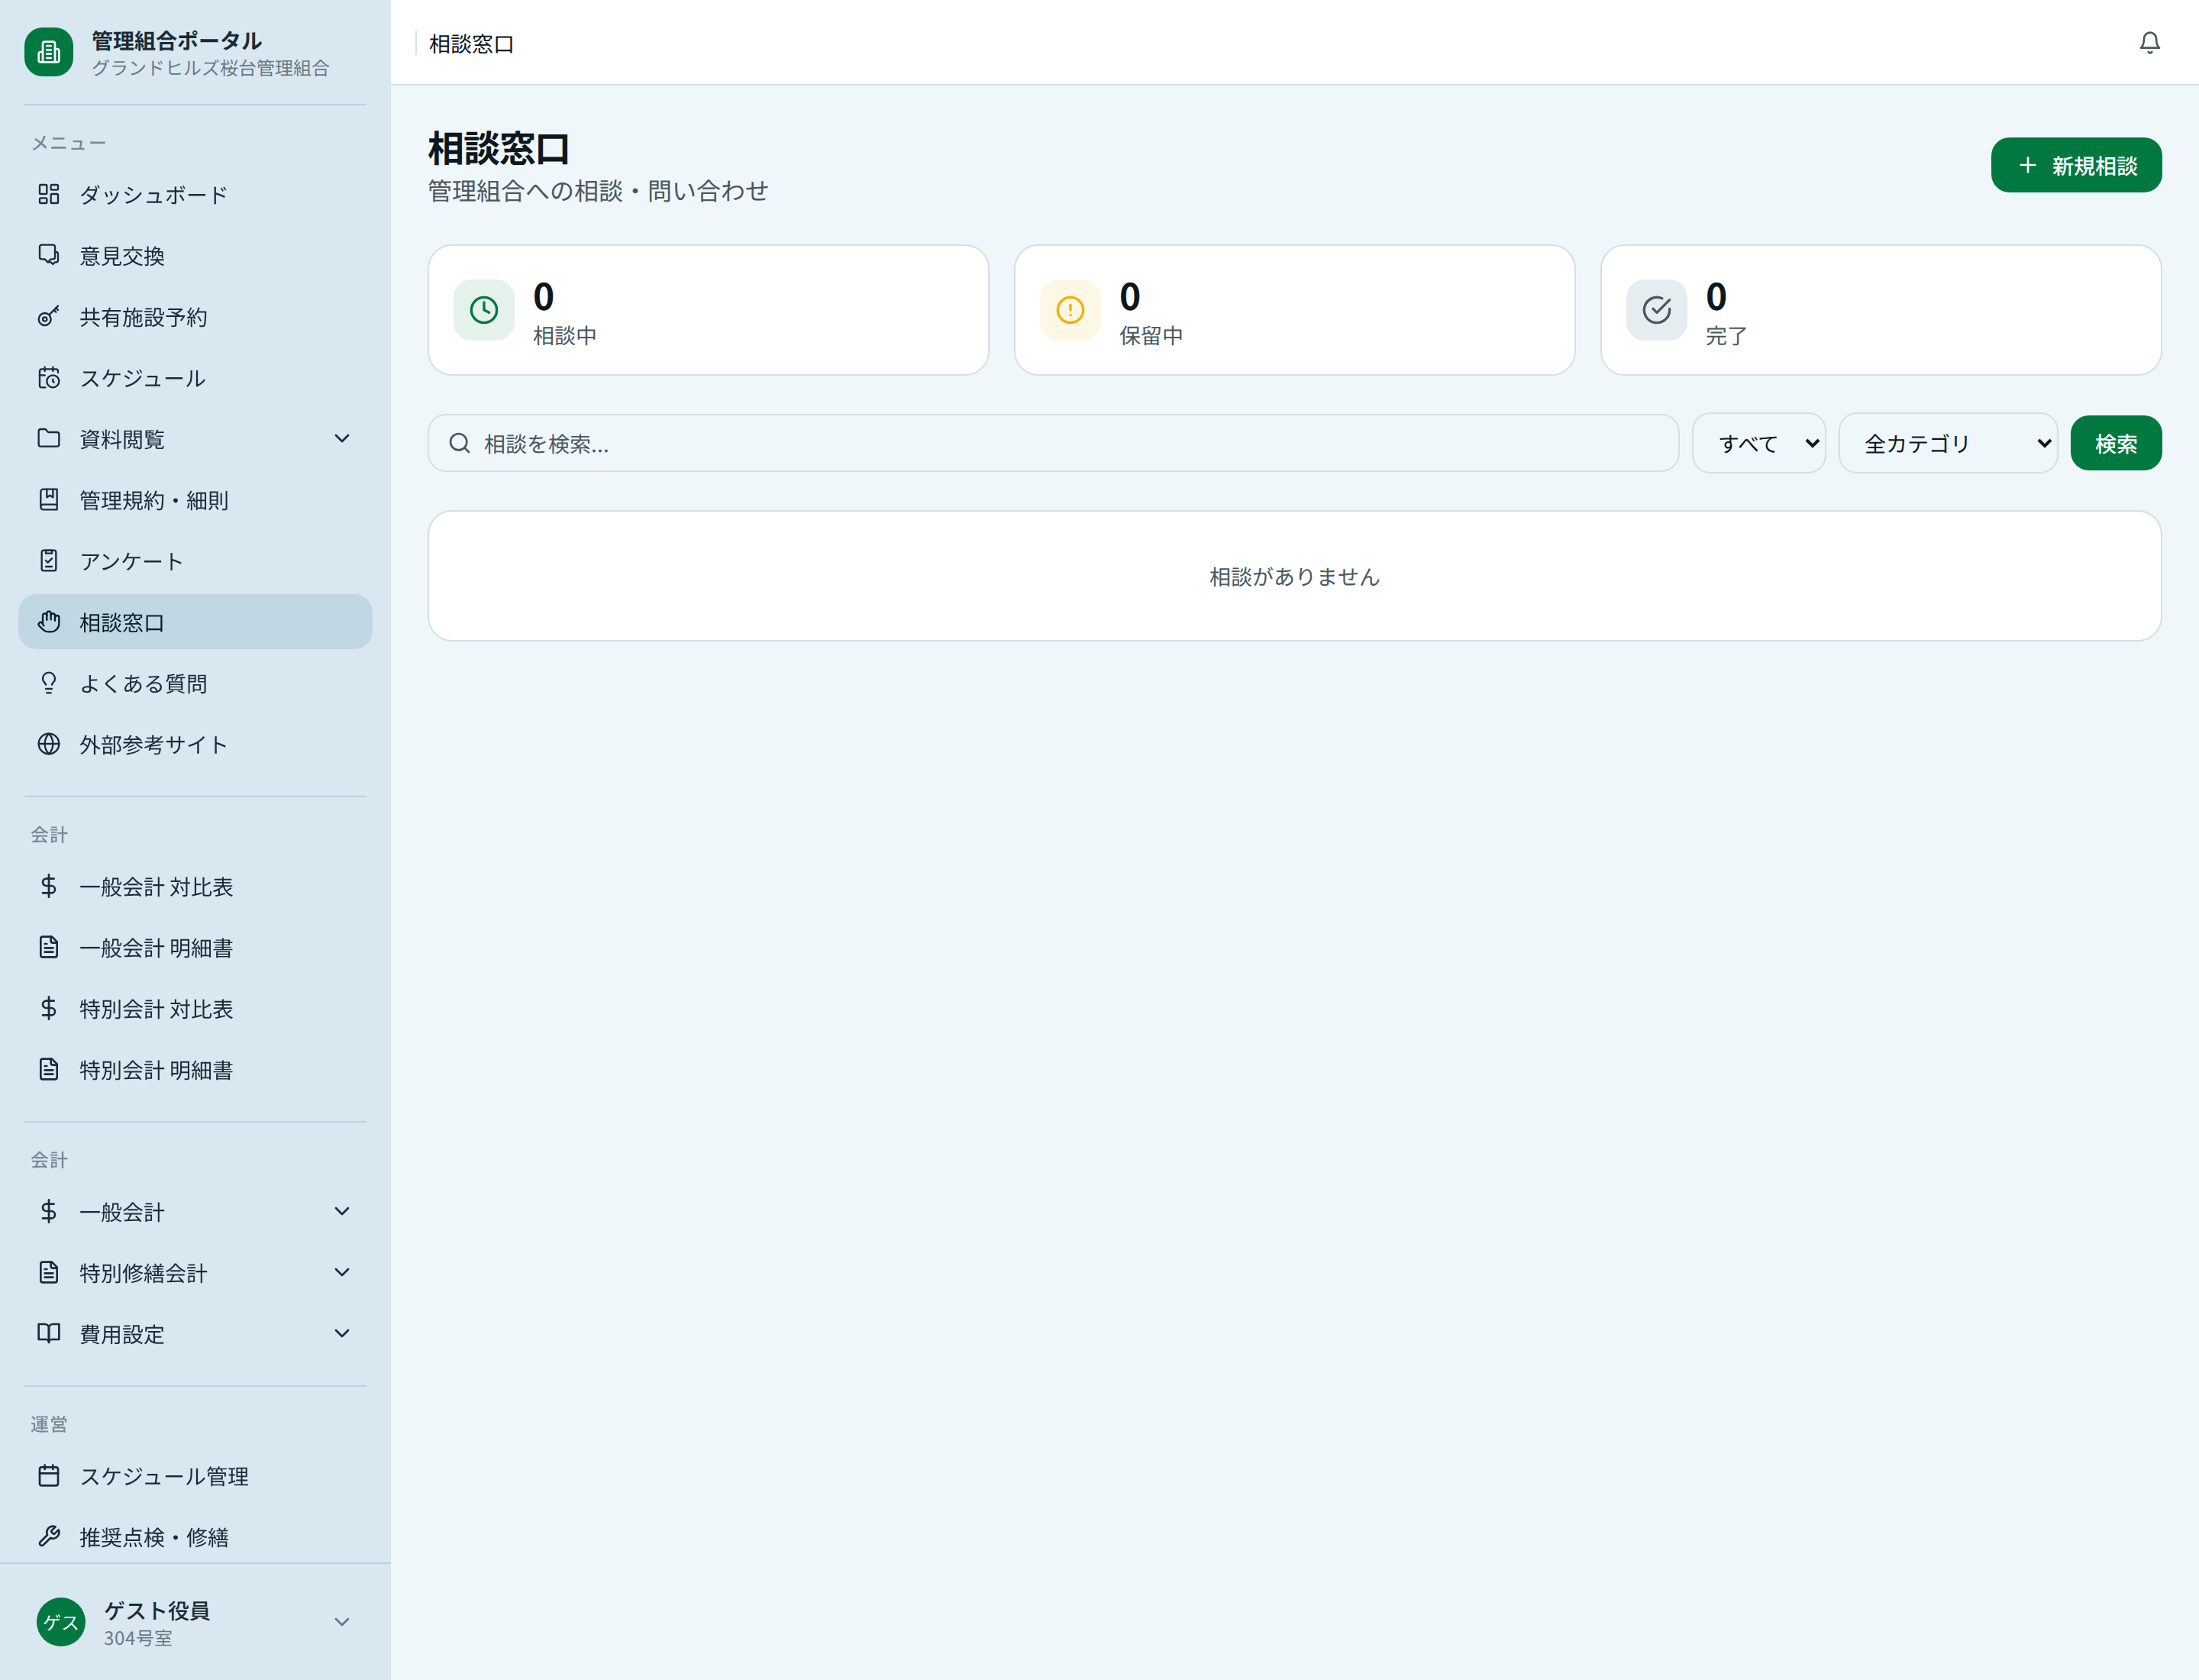Viewport: 2199px width, 1680px height.
Task: Click the notification bell icon
Action: coord(2149,43)
